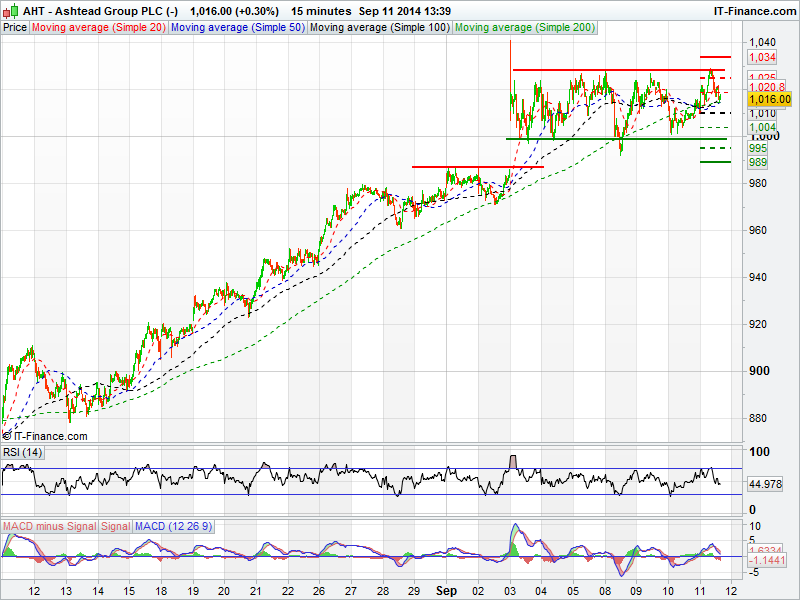Click the green 989 price level tag
Viewport: 800px width, 600px height.
(x=758, y=161)
